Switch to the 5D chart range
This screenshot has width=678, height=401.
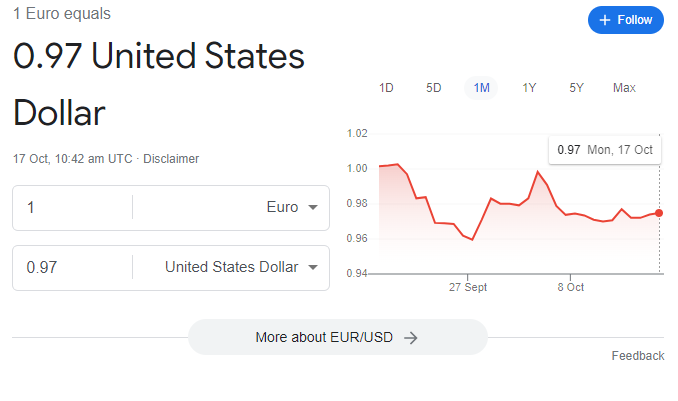coord(434,88)
